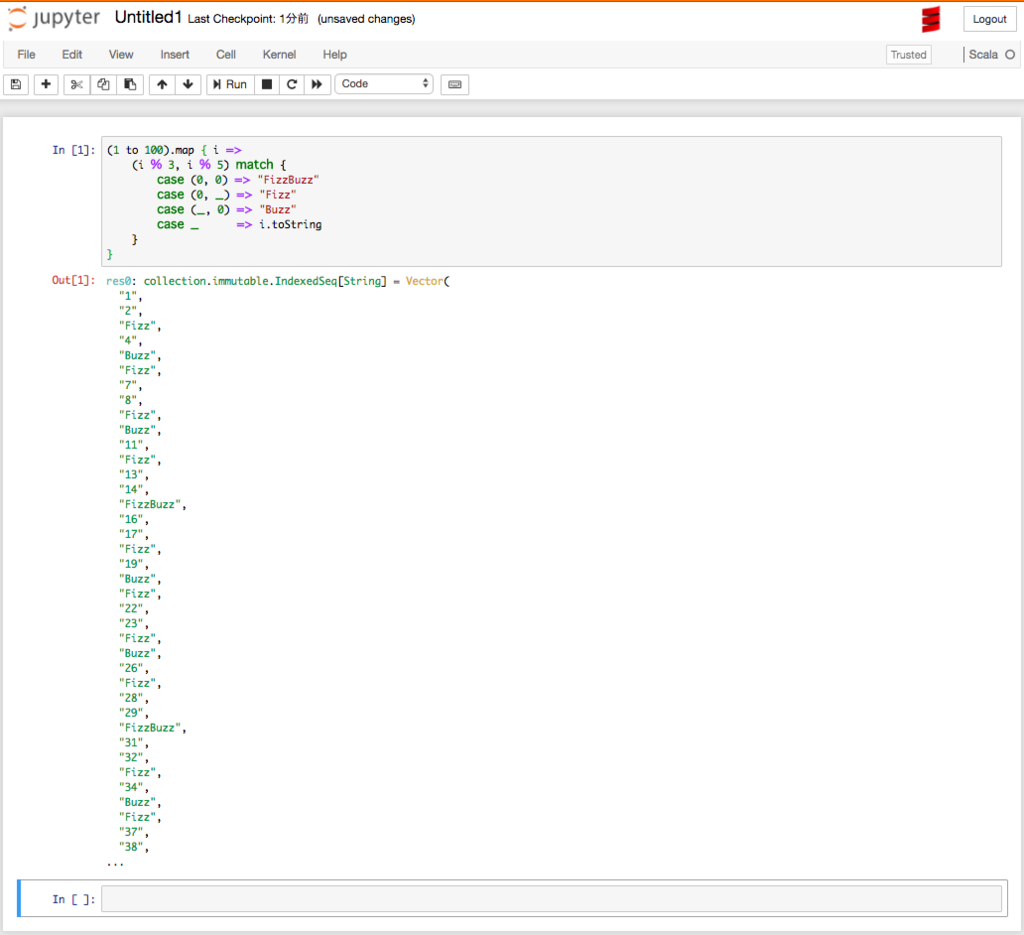1024x935 pixels.
Task: Click the Run button
Action: coord(229,84)
